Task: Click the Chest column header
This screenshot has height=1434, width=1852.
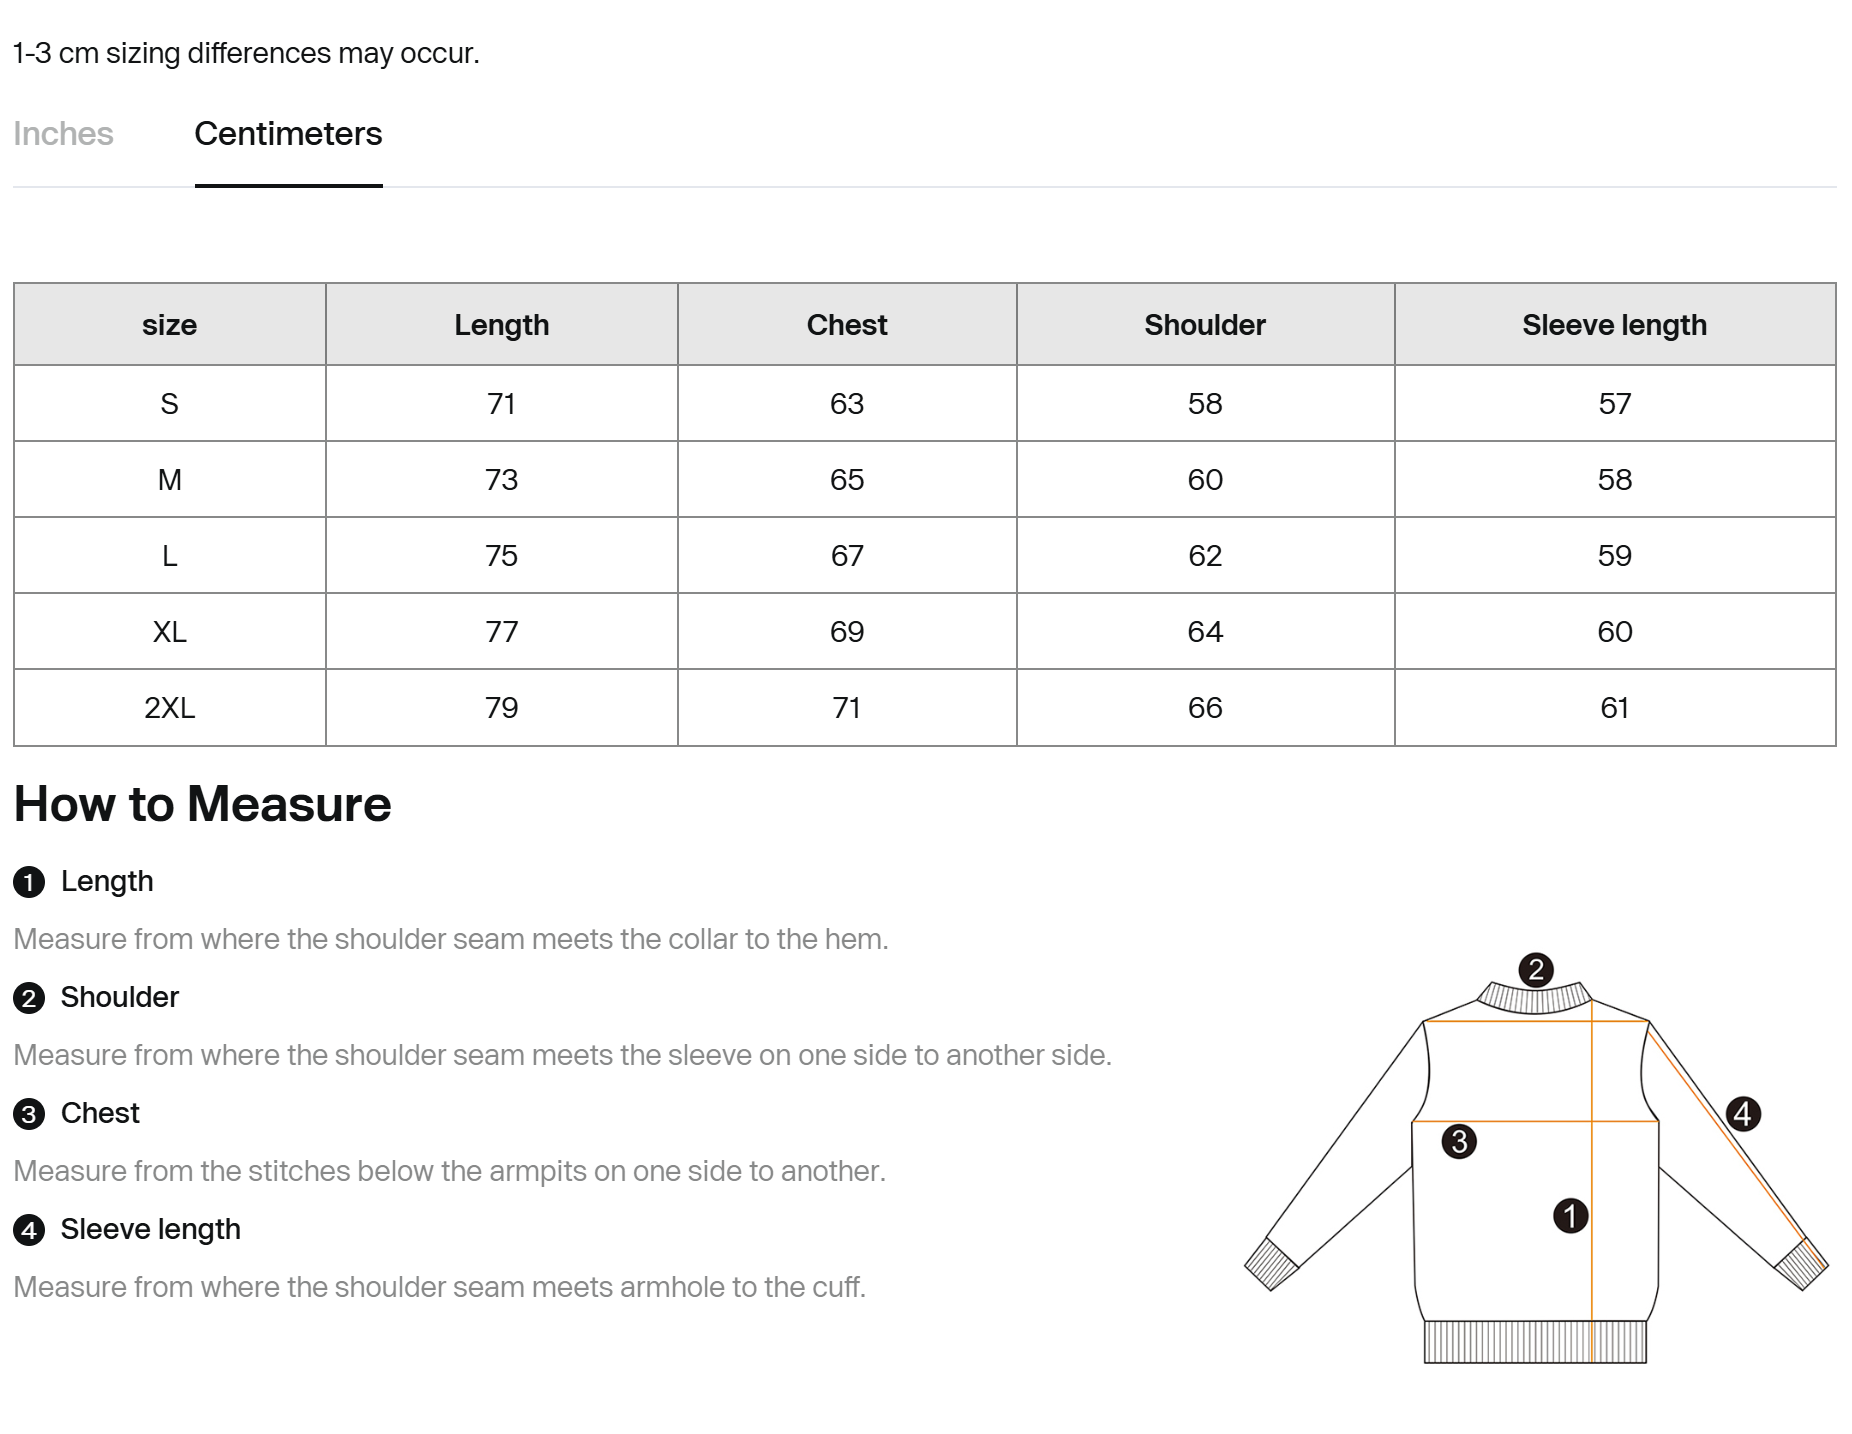Action: click(847, 325)
